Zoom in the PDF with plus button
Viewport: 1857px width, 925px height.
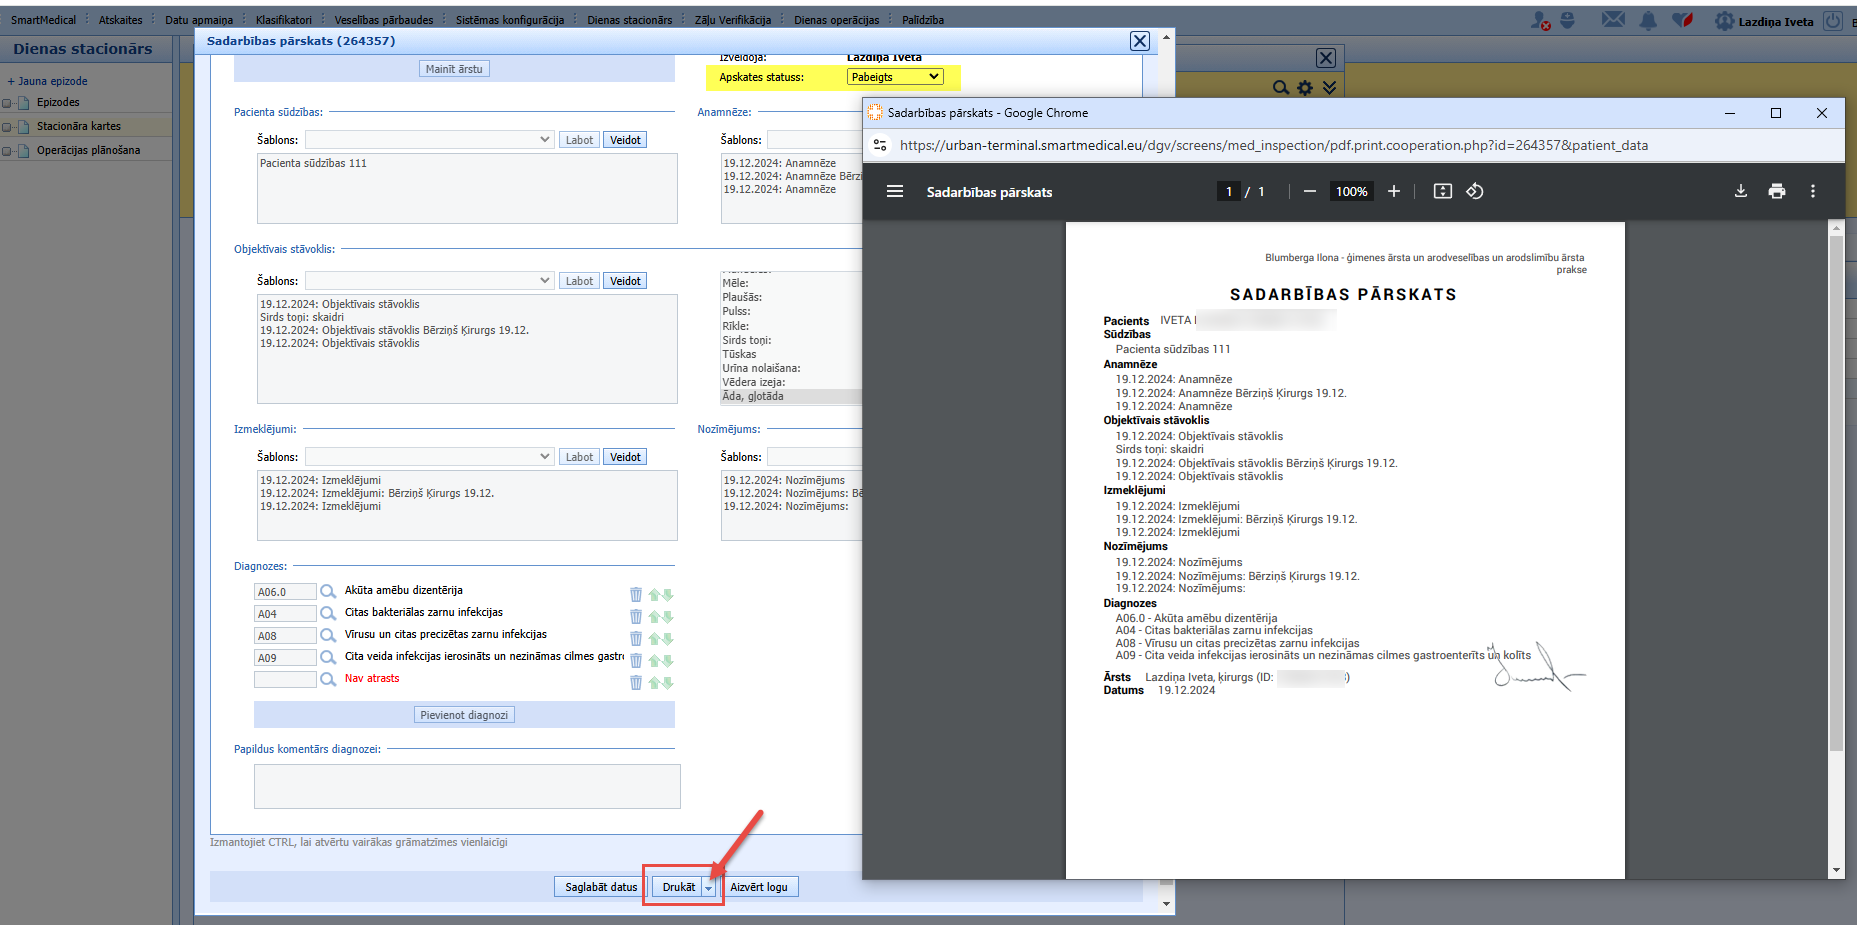click(x=1394, y=191)
